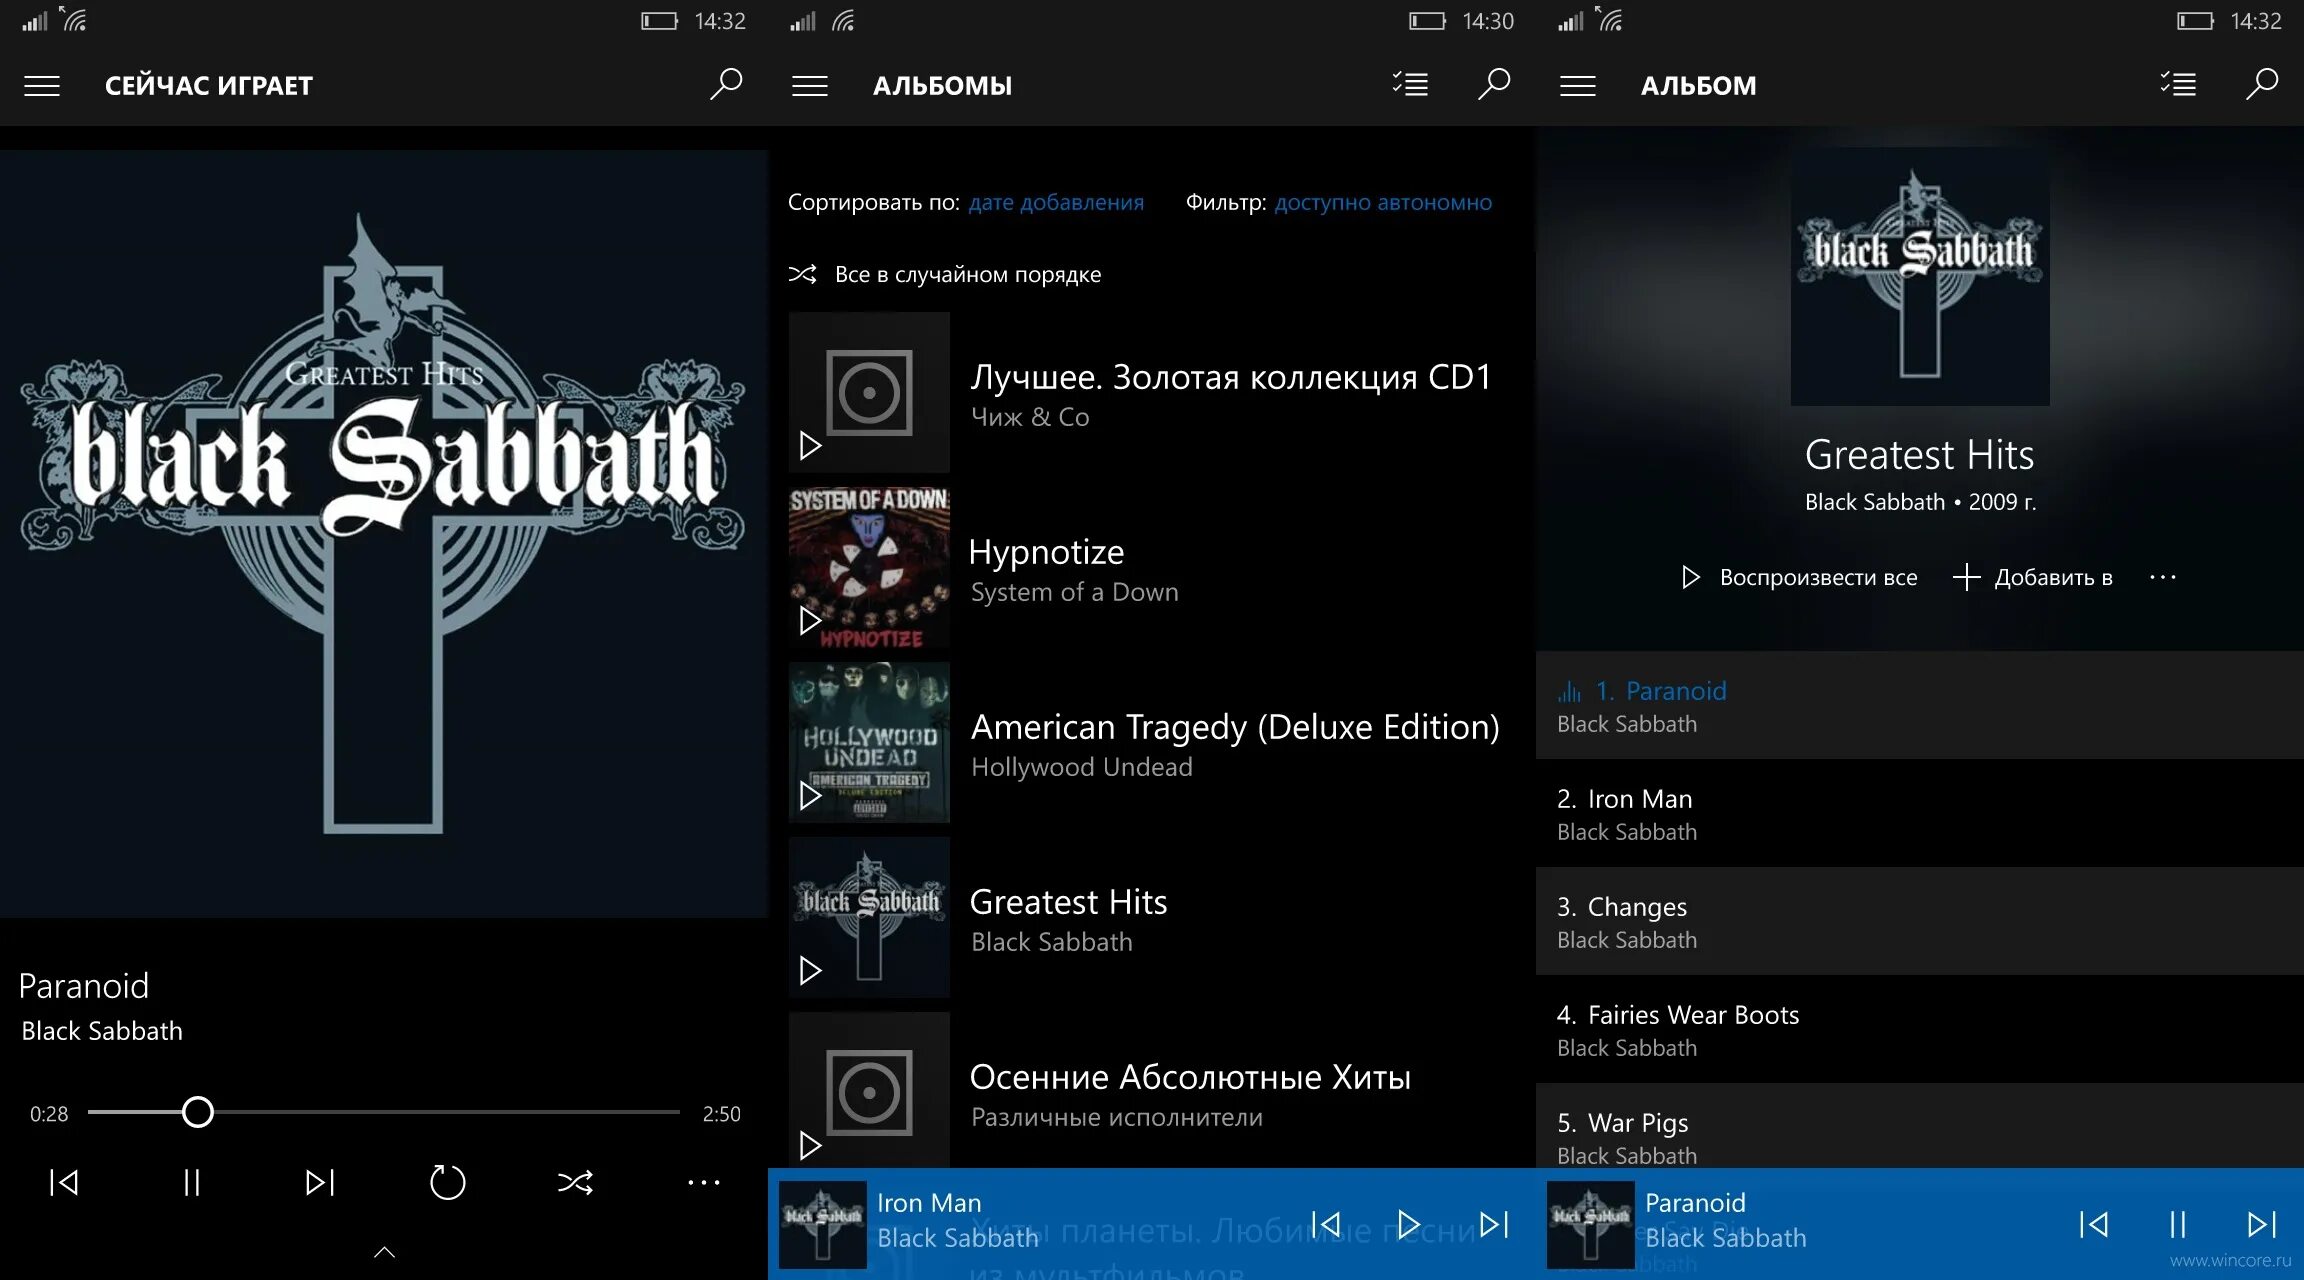The height and width of the screenshot is (1280, 2304).
Task: Click Add to button on album page
Action: tap(2033, 577)
